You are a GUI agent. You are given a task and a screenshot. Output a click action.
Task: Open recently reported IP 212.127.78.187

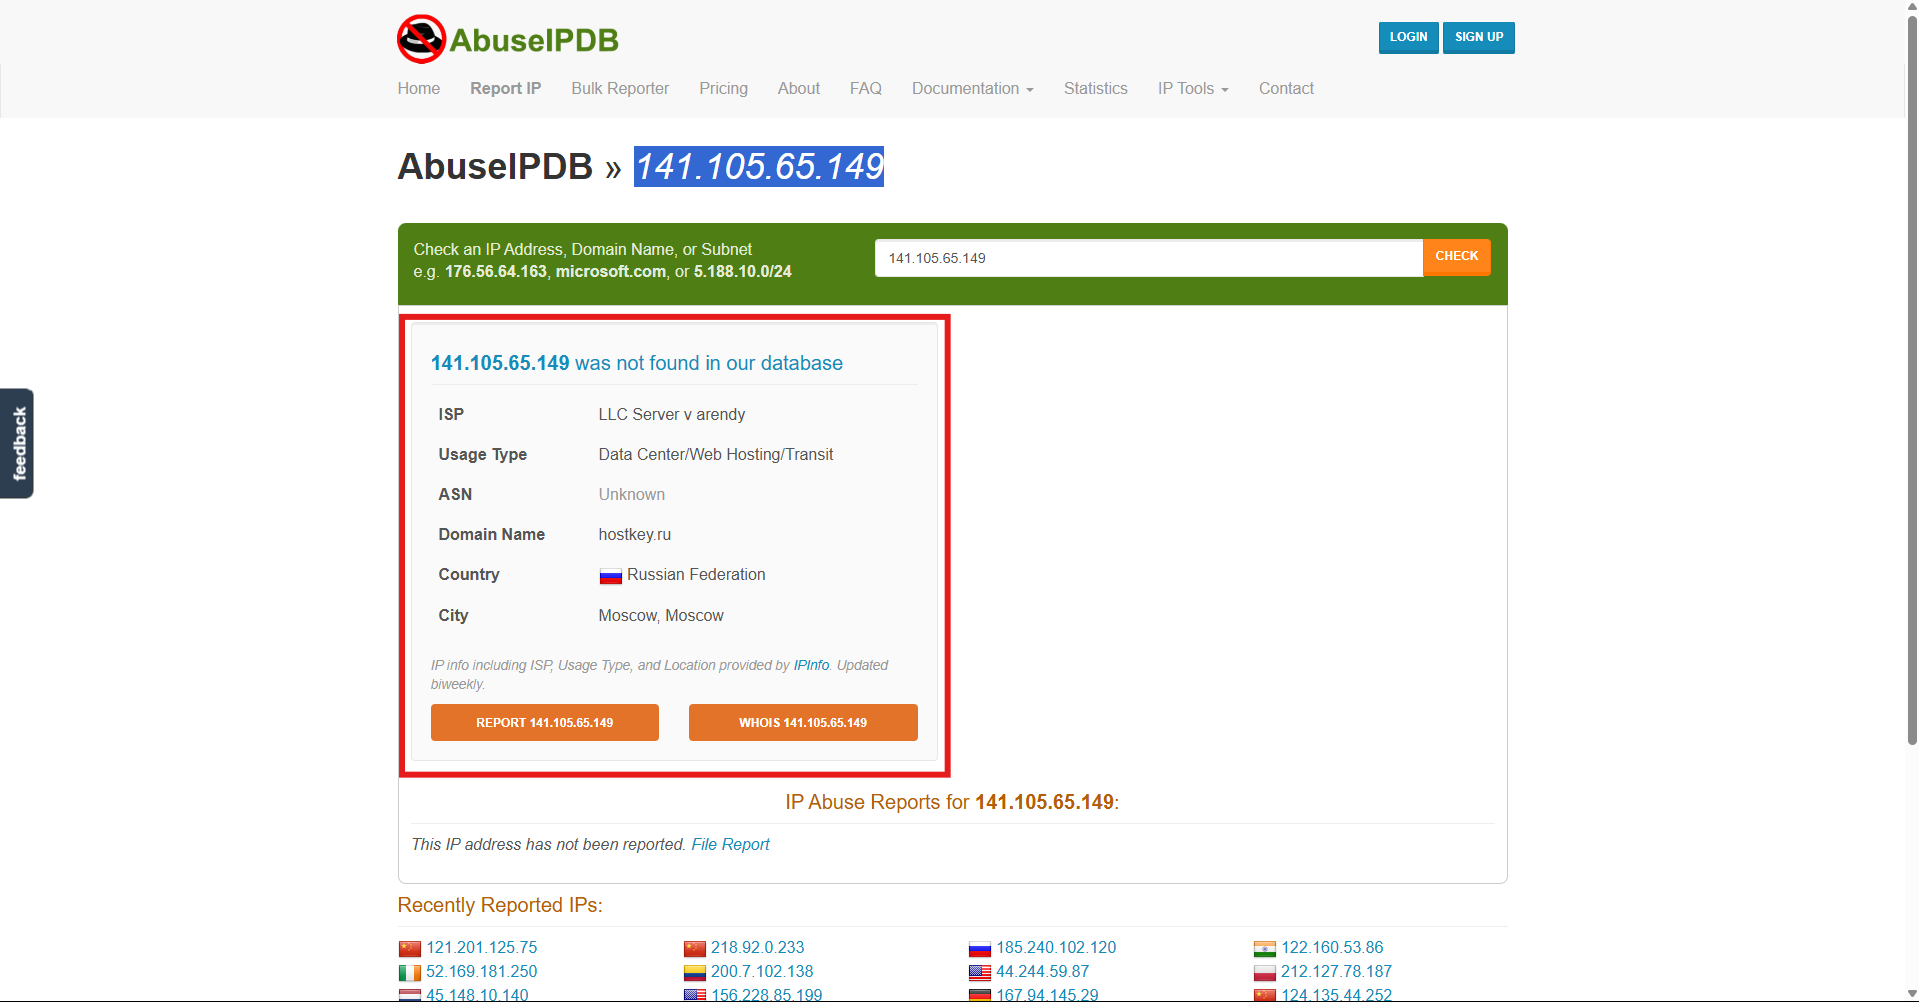pyautogui.click(x=1336, y=971)
